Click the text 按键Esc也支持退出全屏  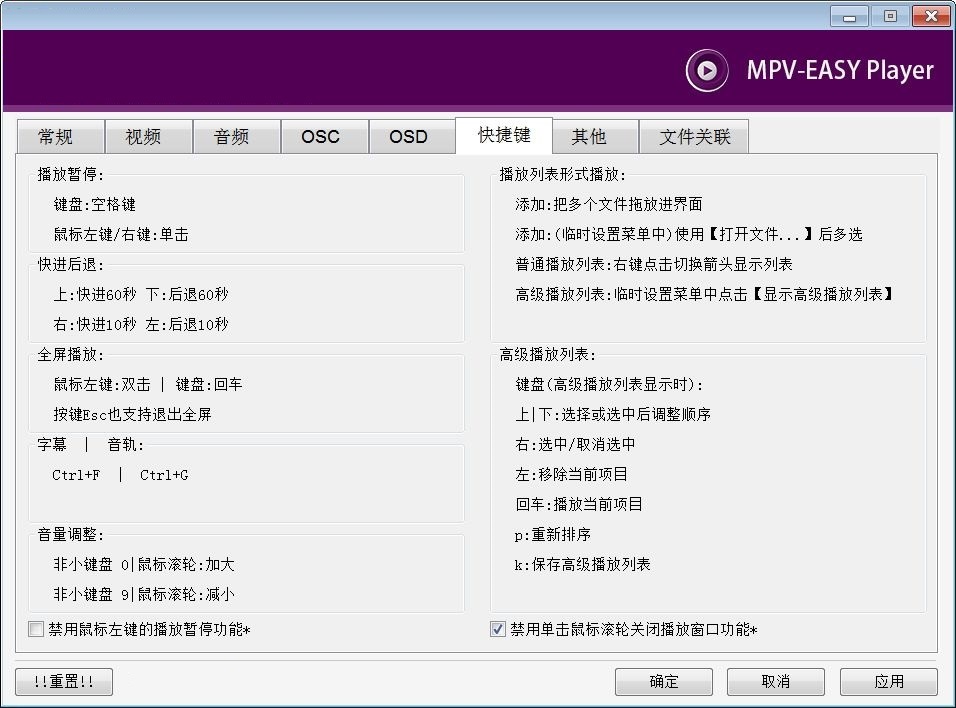point(132,415)
